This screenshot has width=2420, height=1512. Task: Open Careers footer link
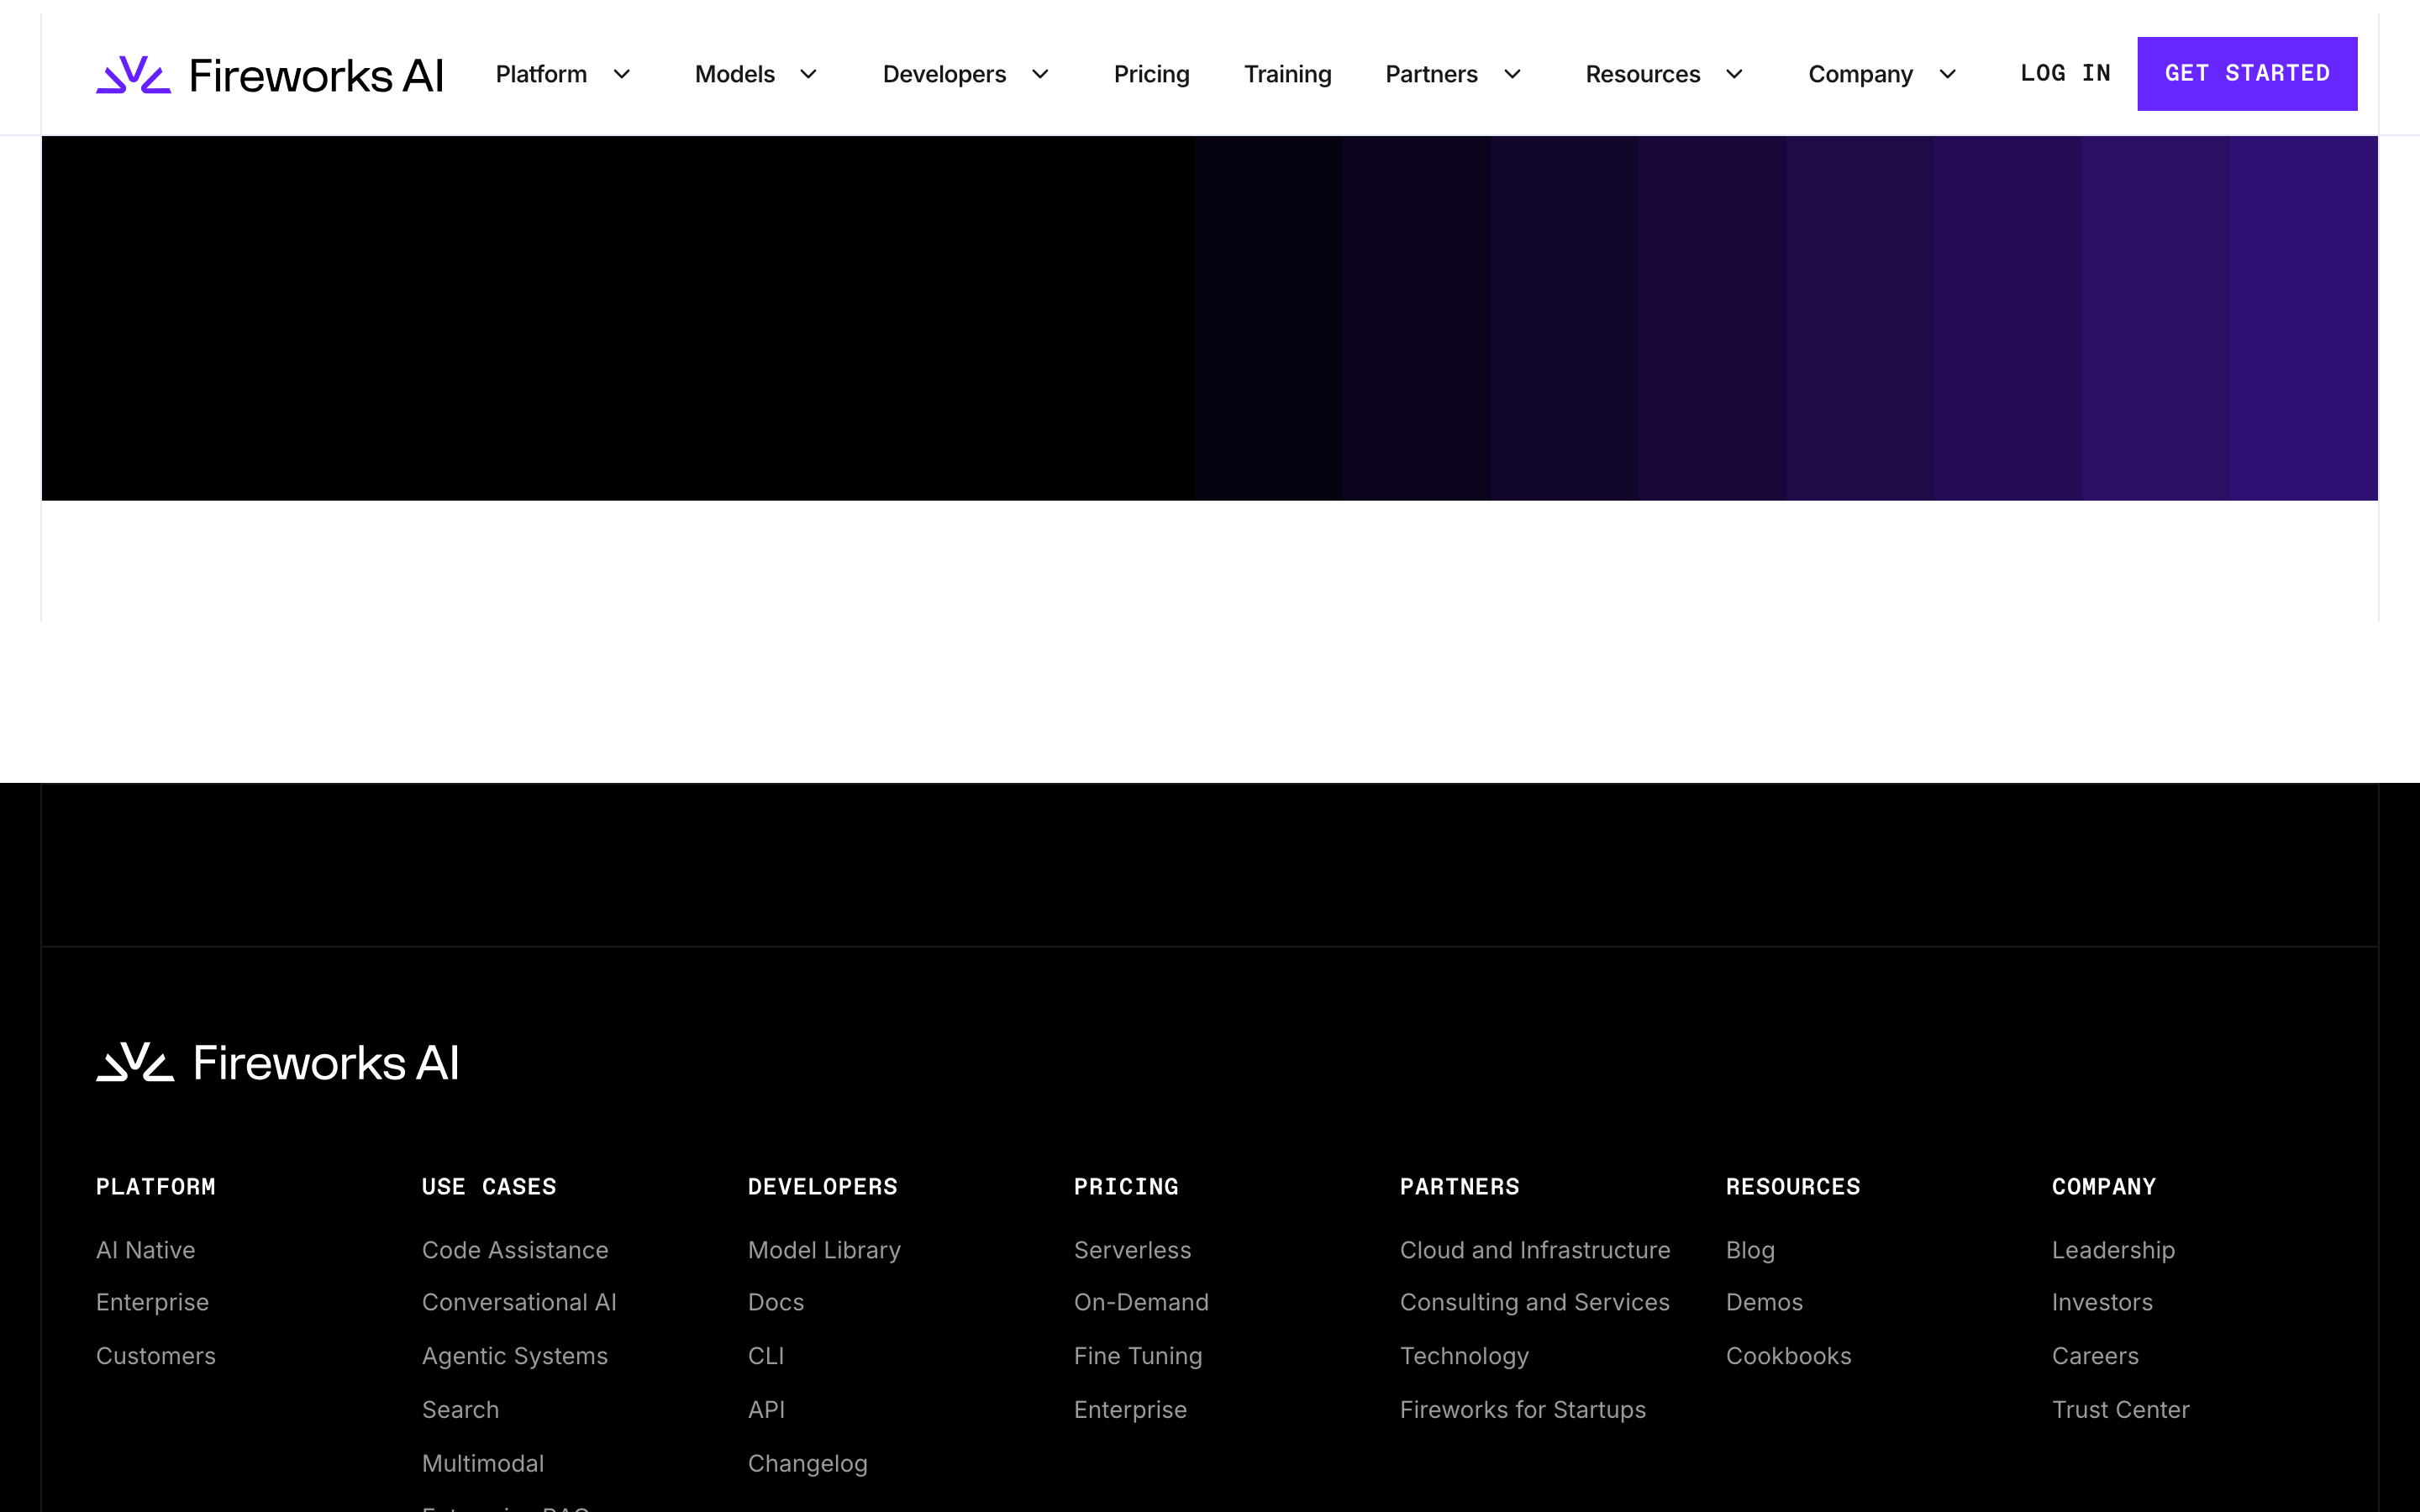click(x=2095, y=1356)
